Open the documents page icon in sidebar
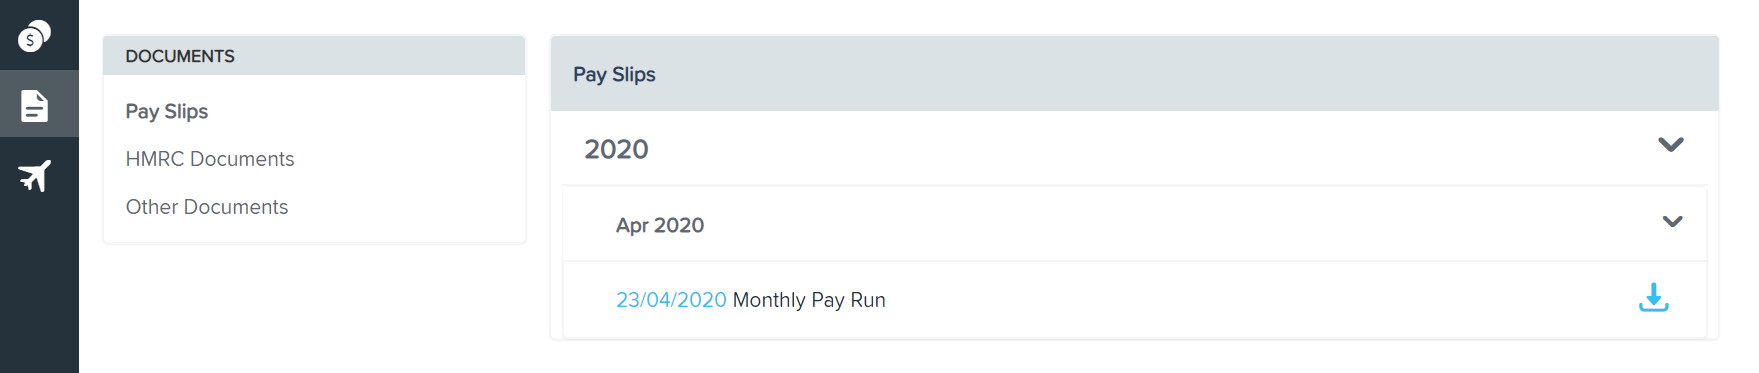The width and height of the screenshot is (1759, 373). (x=35, y=105)
